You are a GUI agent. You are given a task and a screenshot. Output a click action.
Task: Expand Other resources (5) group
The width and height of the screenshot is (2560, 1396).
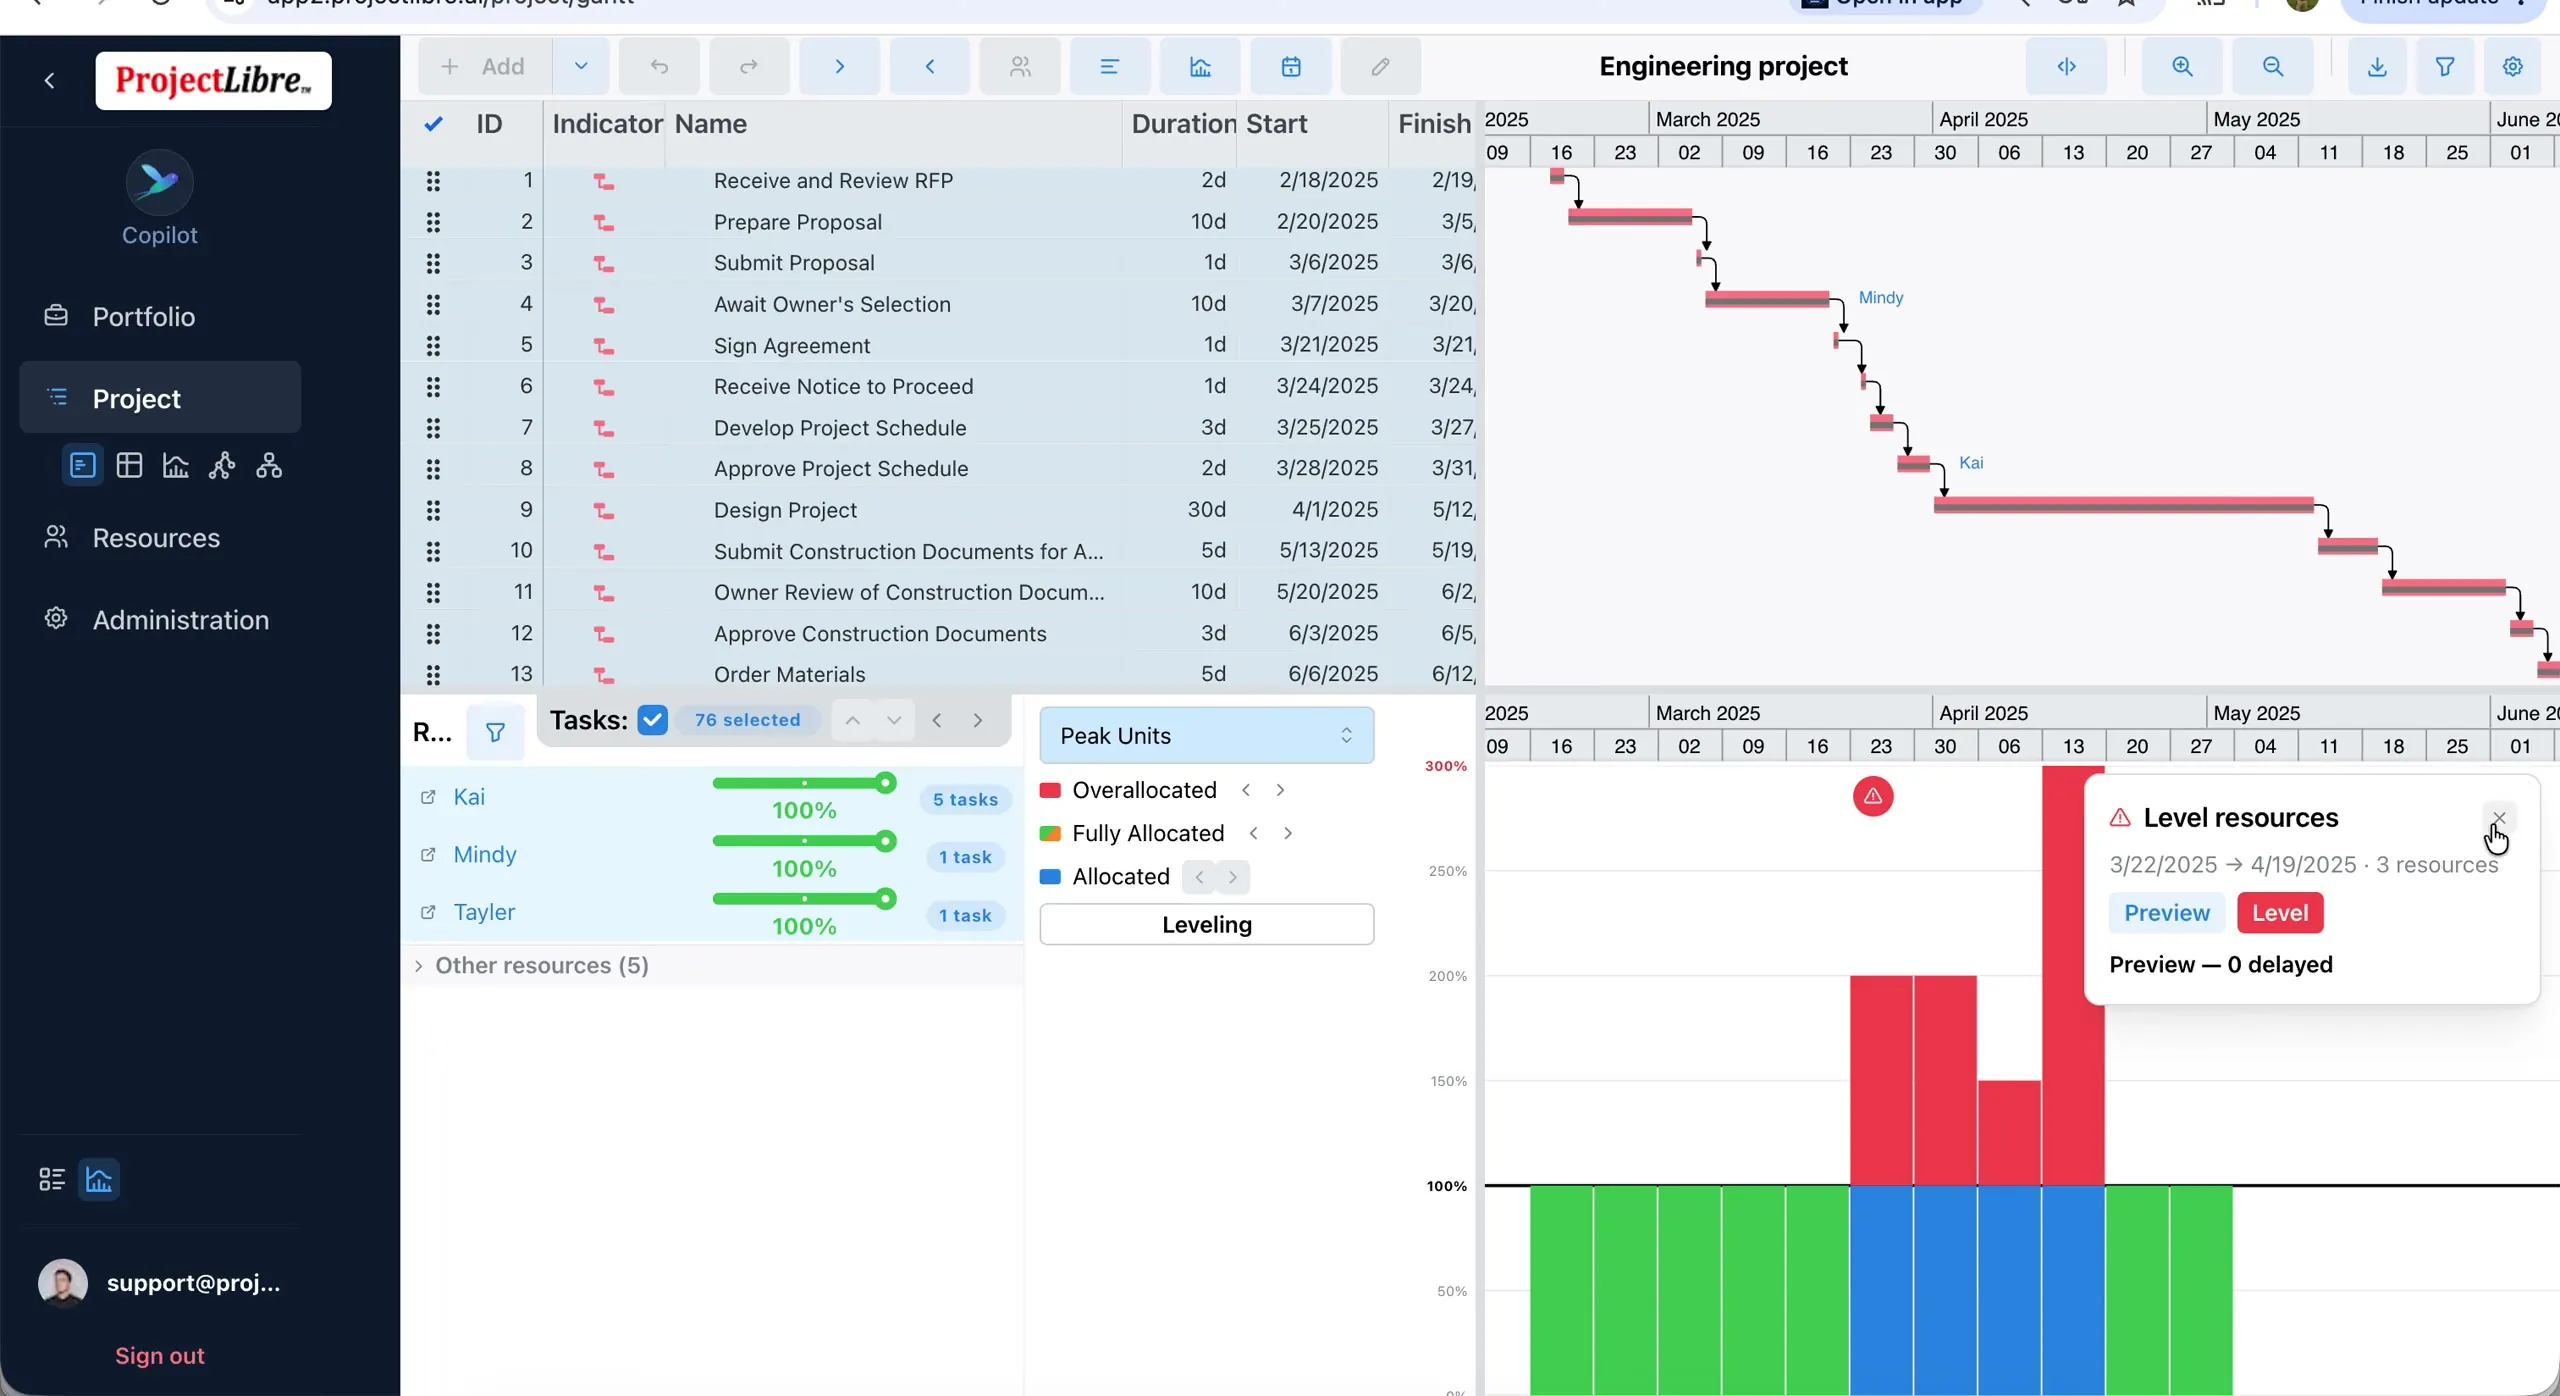(418, 965)
